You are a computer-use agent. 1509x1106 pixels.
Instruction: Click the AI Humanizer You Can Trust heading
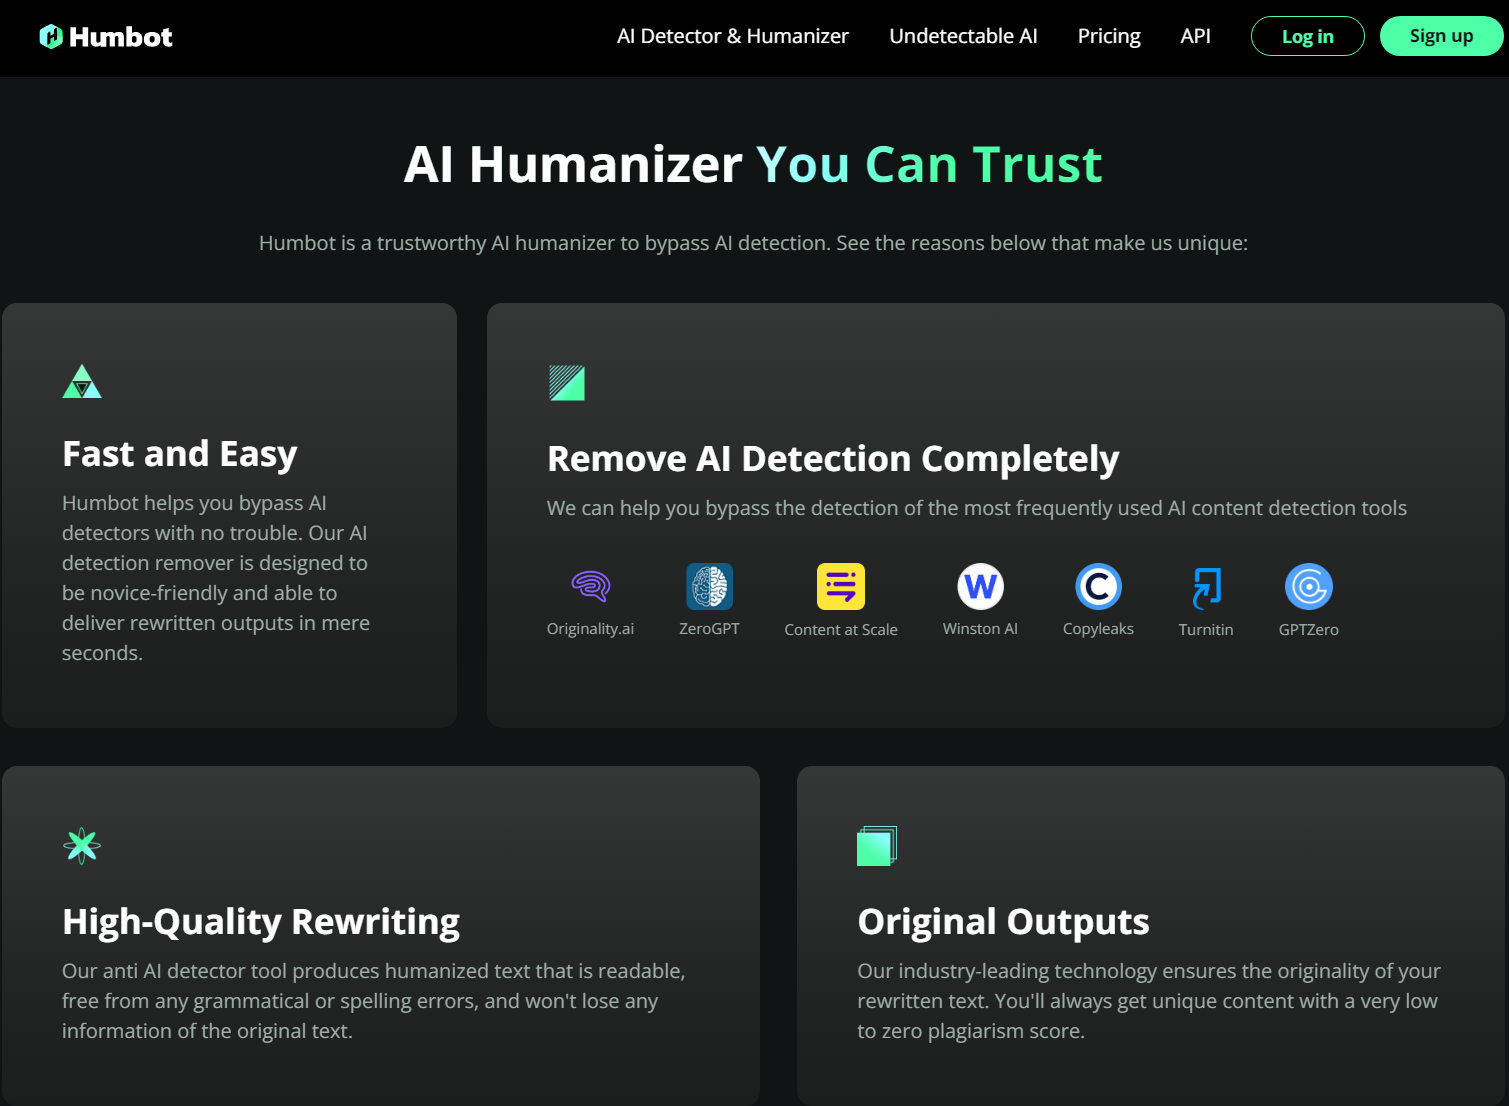tap(753, 164)
